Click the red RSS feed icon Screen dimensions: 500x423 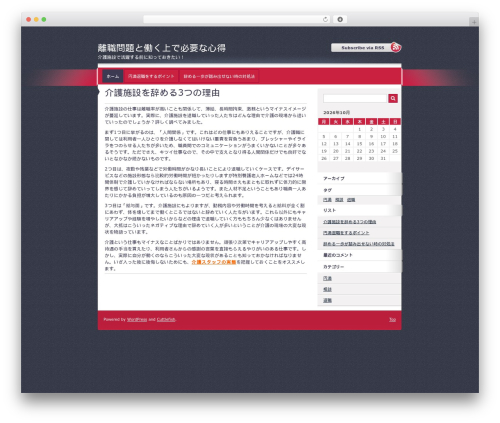(x=396, y=47)
